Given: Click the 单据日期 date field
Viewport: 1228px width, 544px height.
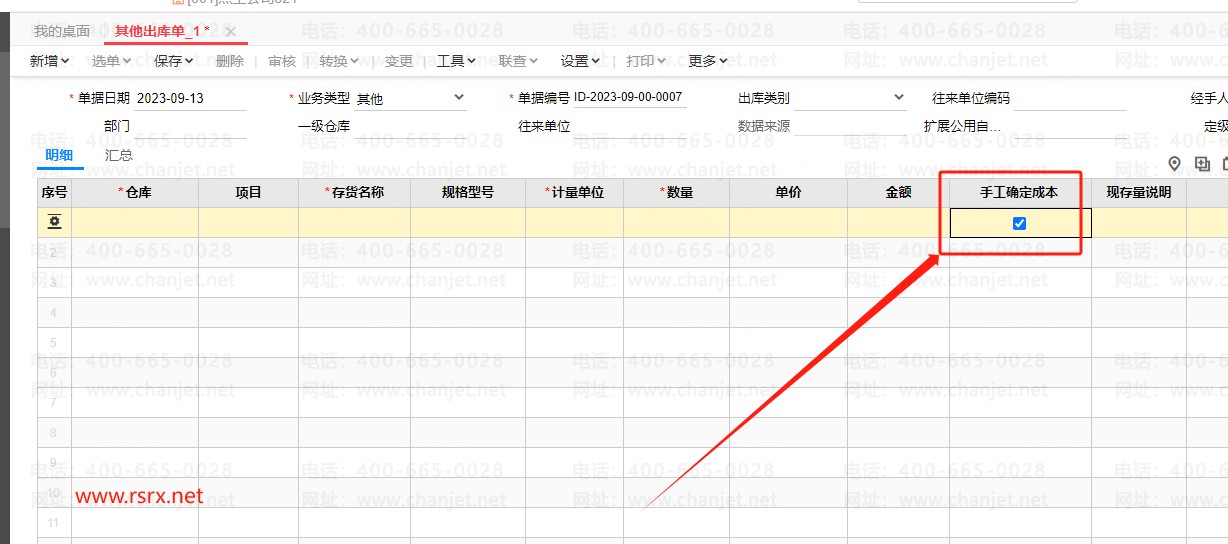Looking at the screenshot, I should click(190, 98).
